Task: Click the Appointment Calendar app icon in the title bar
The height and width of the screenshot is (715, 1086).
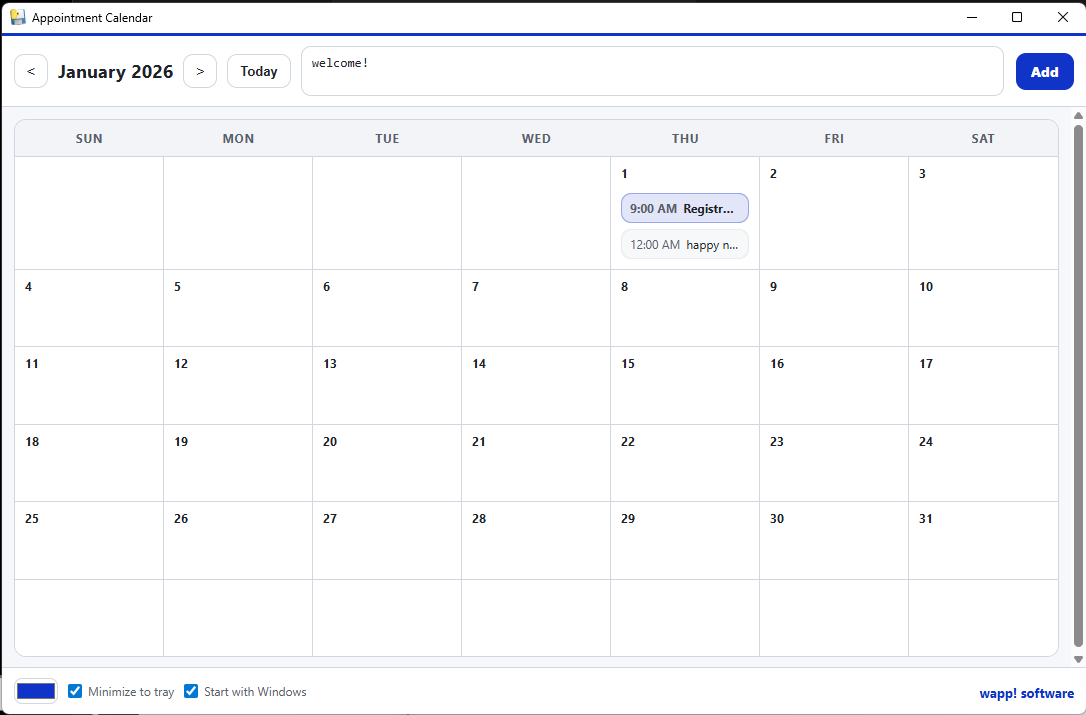Action: point(18,17)
